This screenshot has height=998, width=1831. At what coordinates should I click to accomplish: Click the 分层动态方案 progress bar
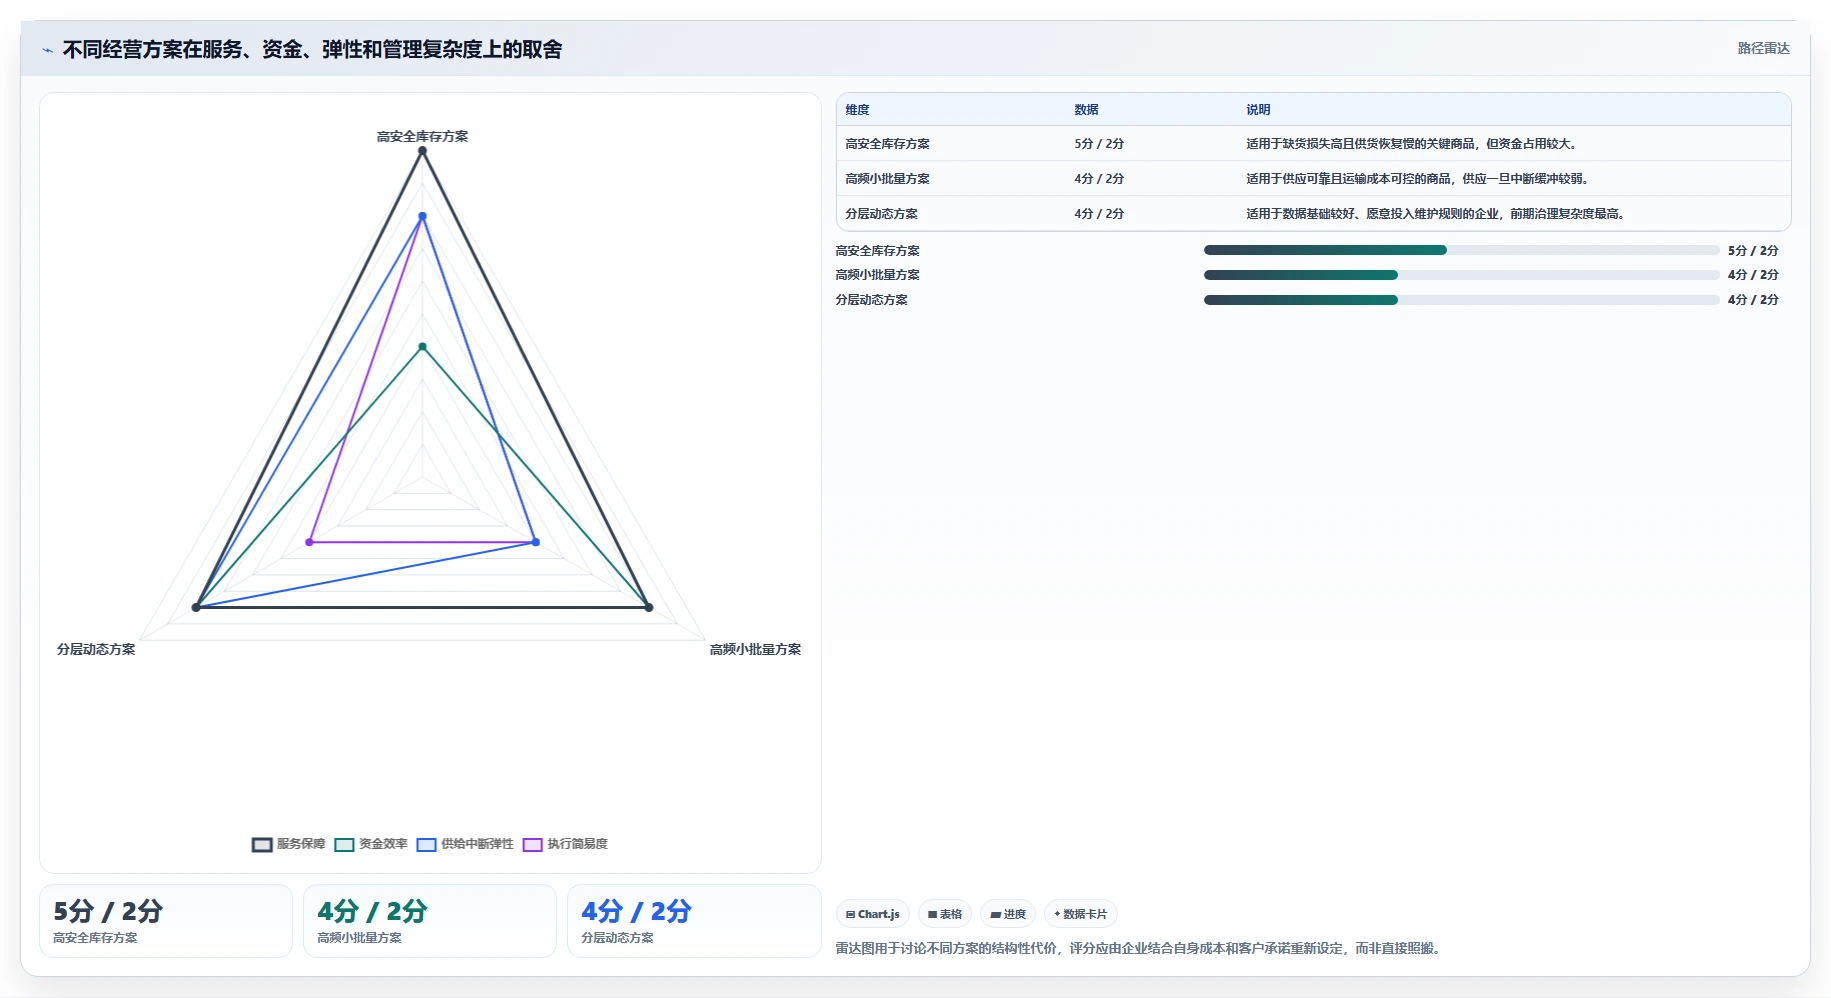[1461, 300]
